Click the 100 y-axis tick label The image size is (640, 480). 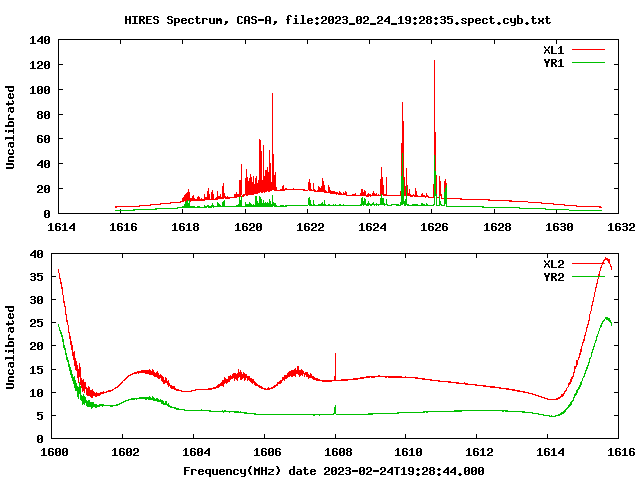coord(40,90)
